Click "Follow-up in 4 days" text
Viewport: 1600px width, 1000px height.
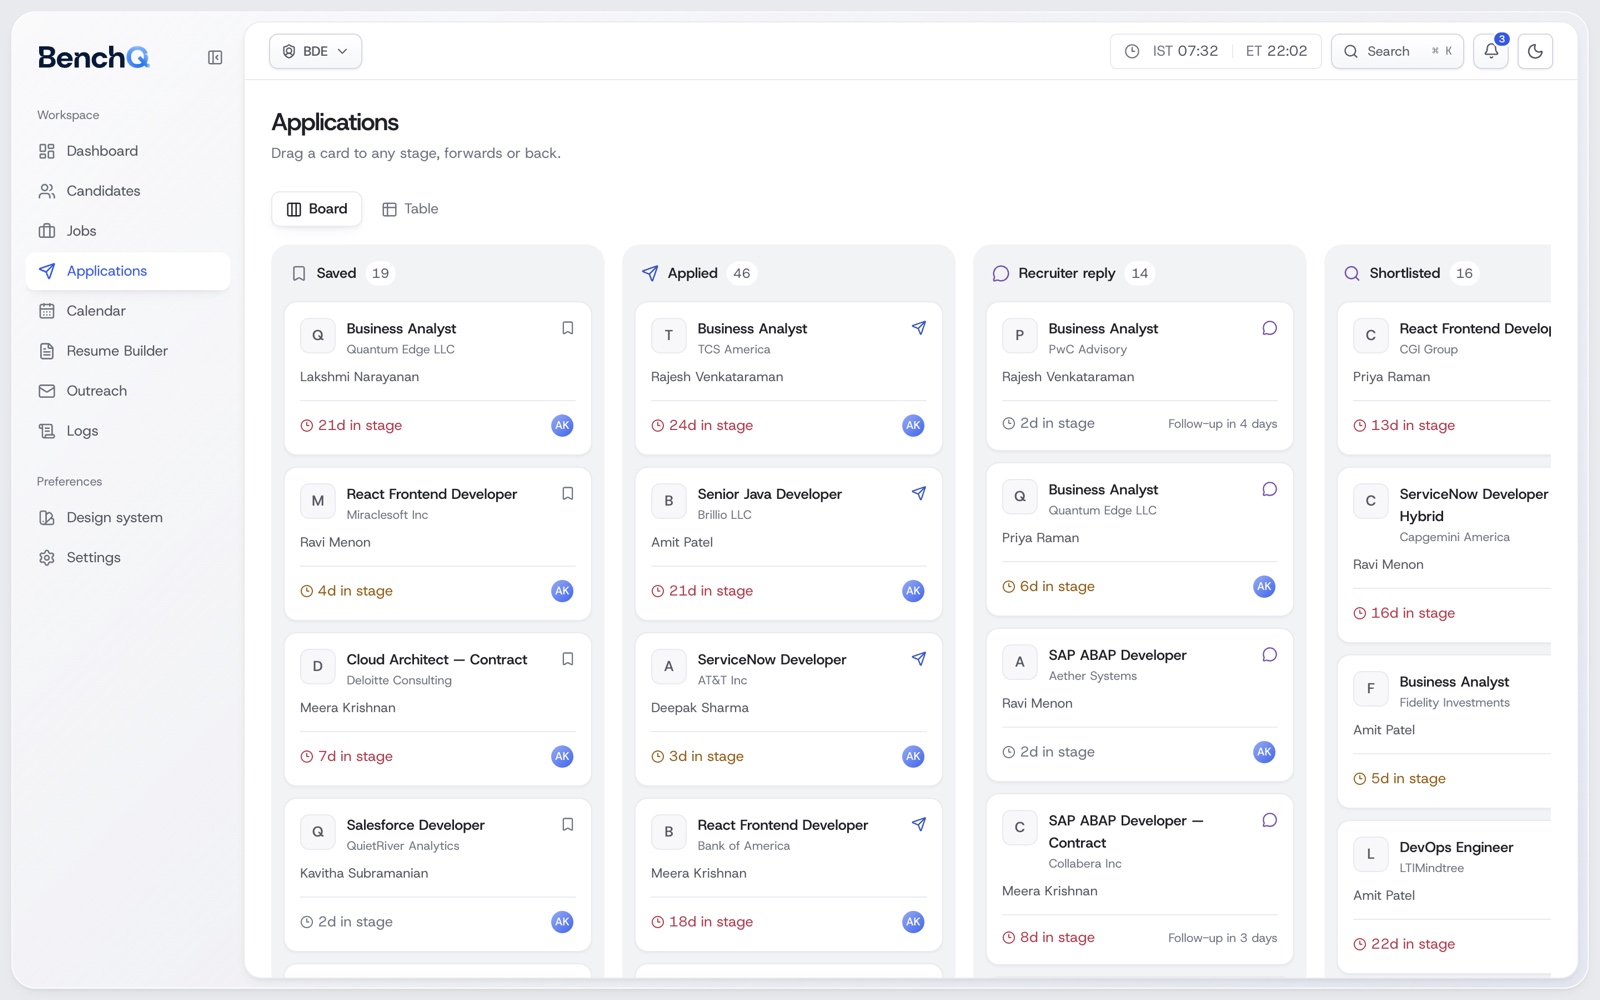(x=1222, y=424)
